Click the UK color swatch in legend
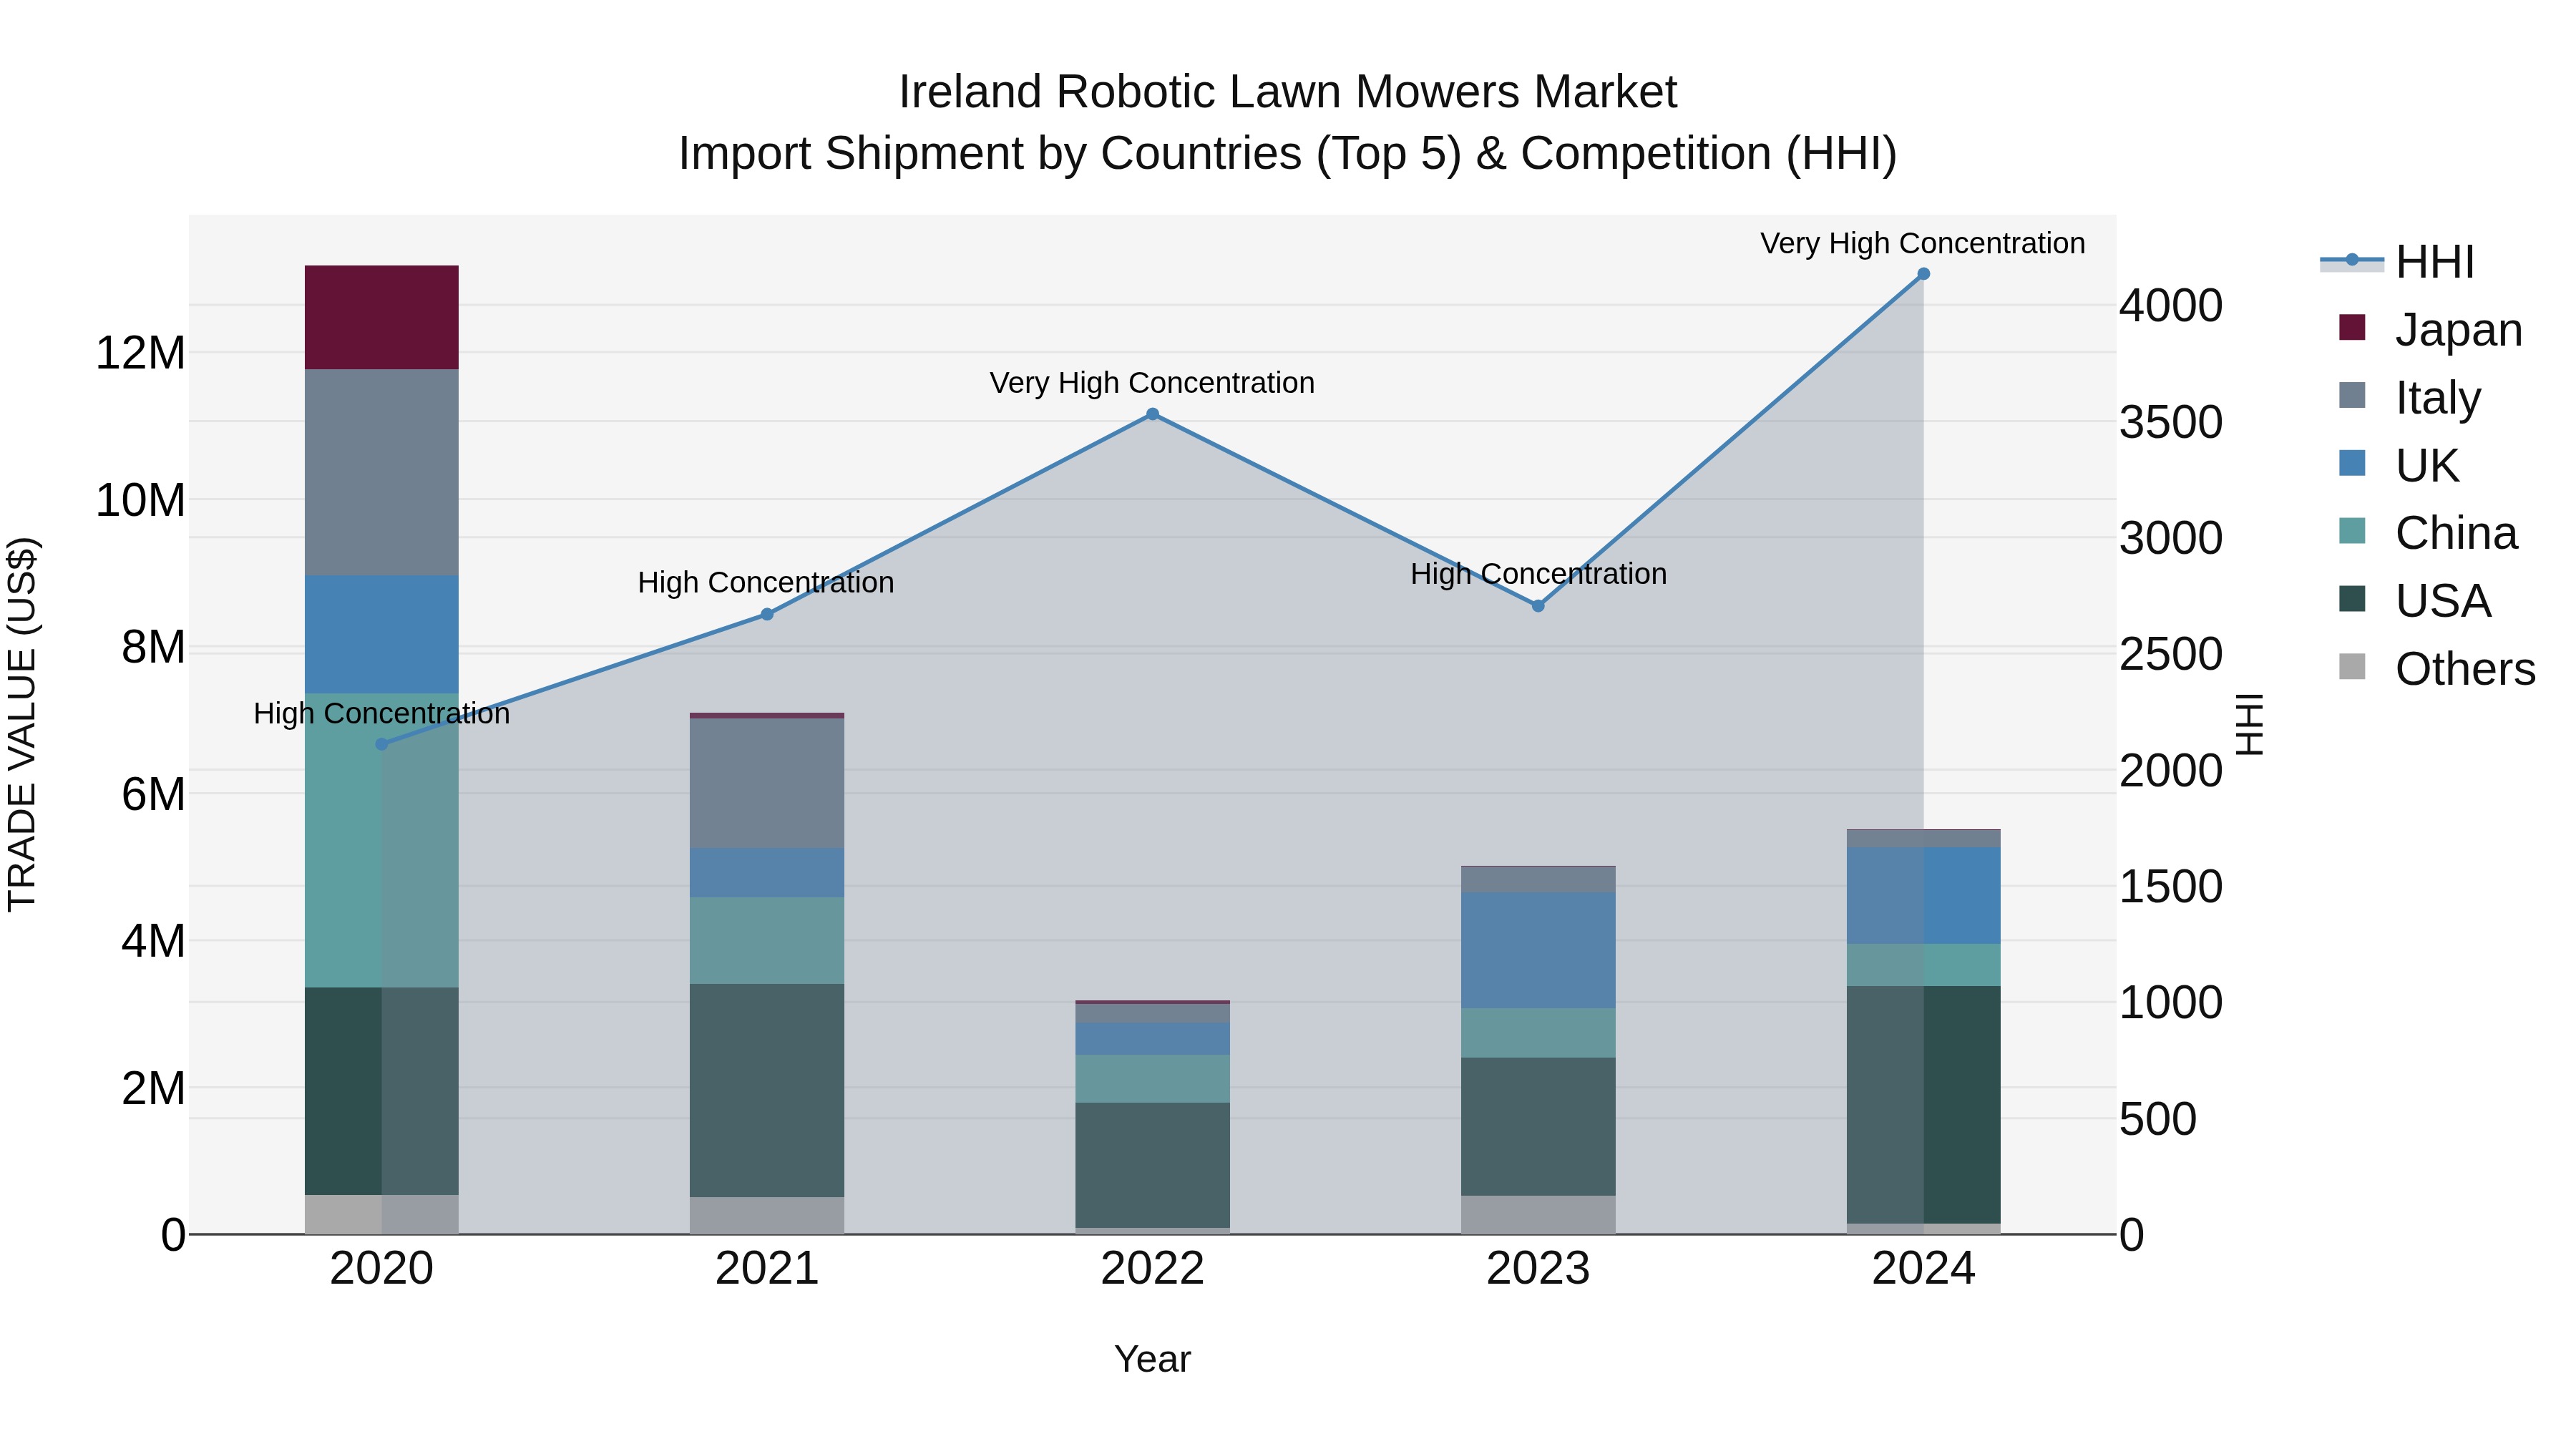The width and height of the screenshot is (2576, 1449). click(2353, 464)
